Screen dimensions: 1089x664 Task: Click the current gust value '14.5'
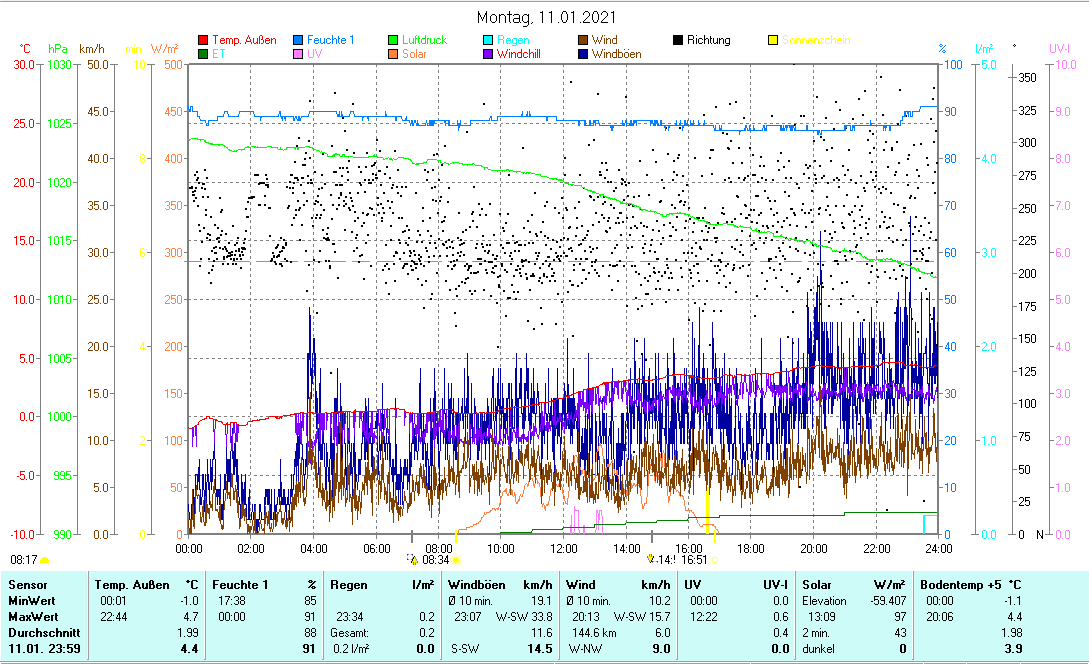point(541,649)
